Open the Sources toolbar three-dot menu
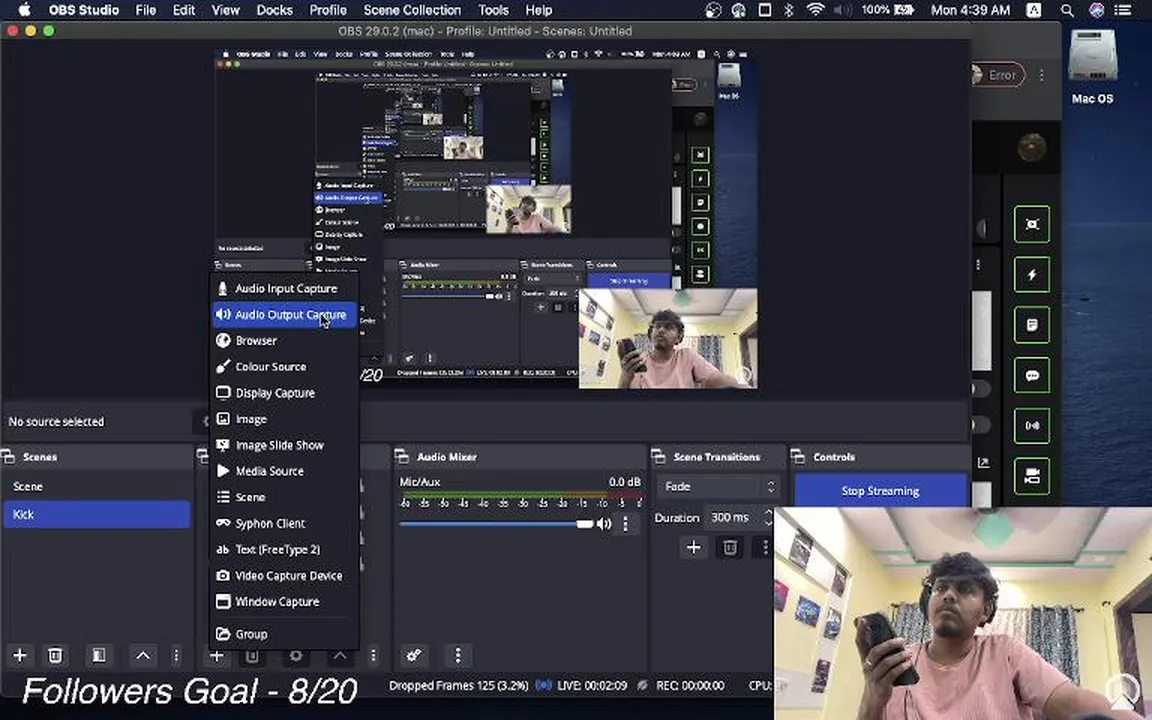1152x720 pixels. (x=373, y=655)
